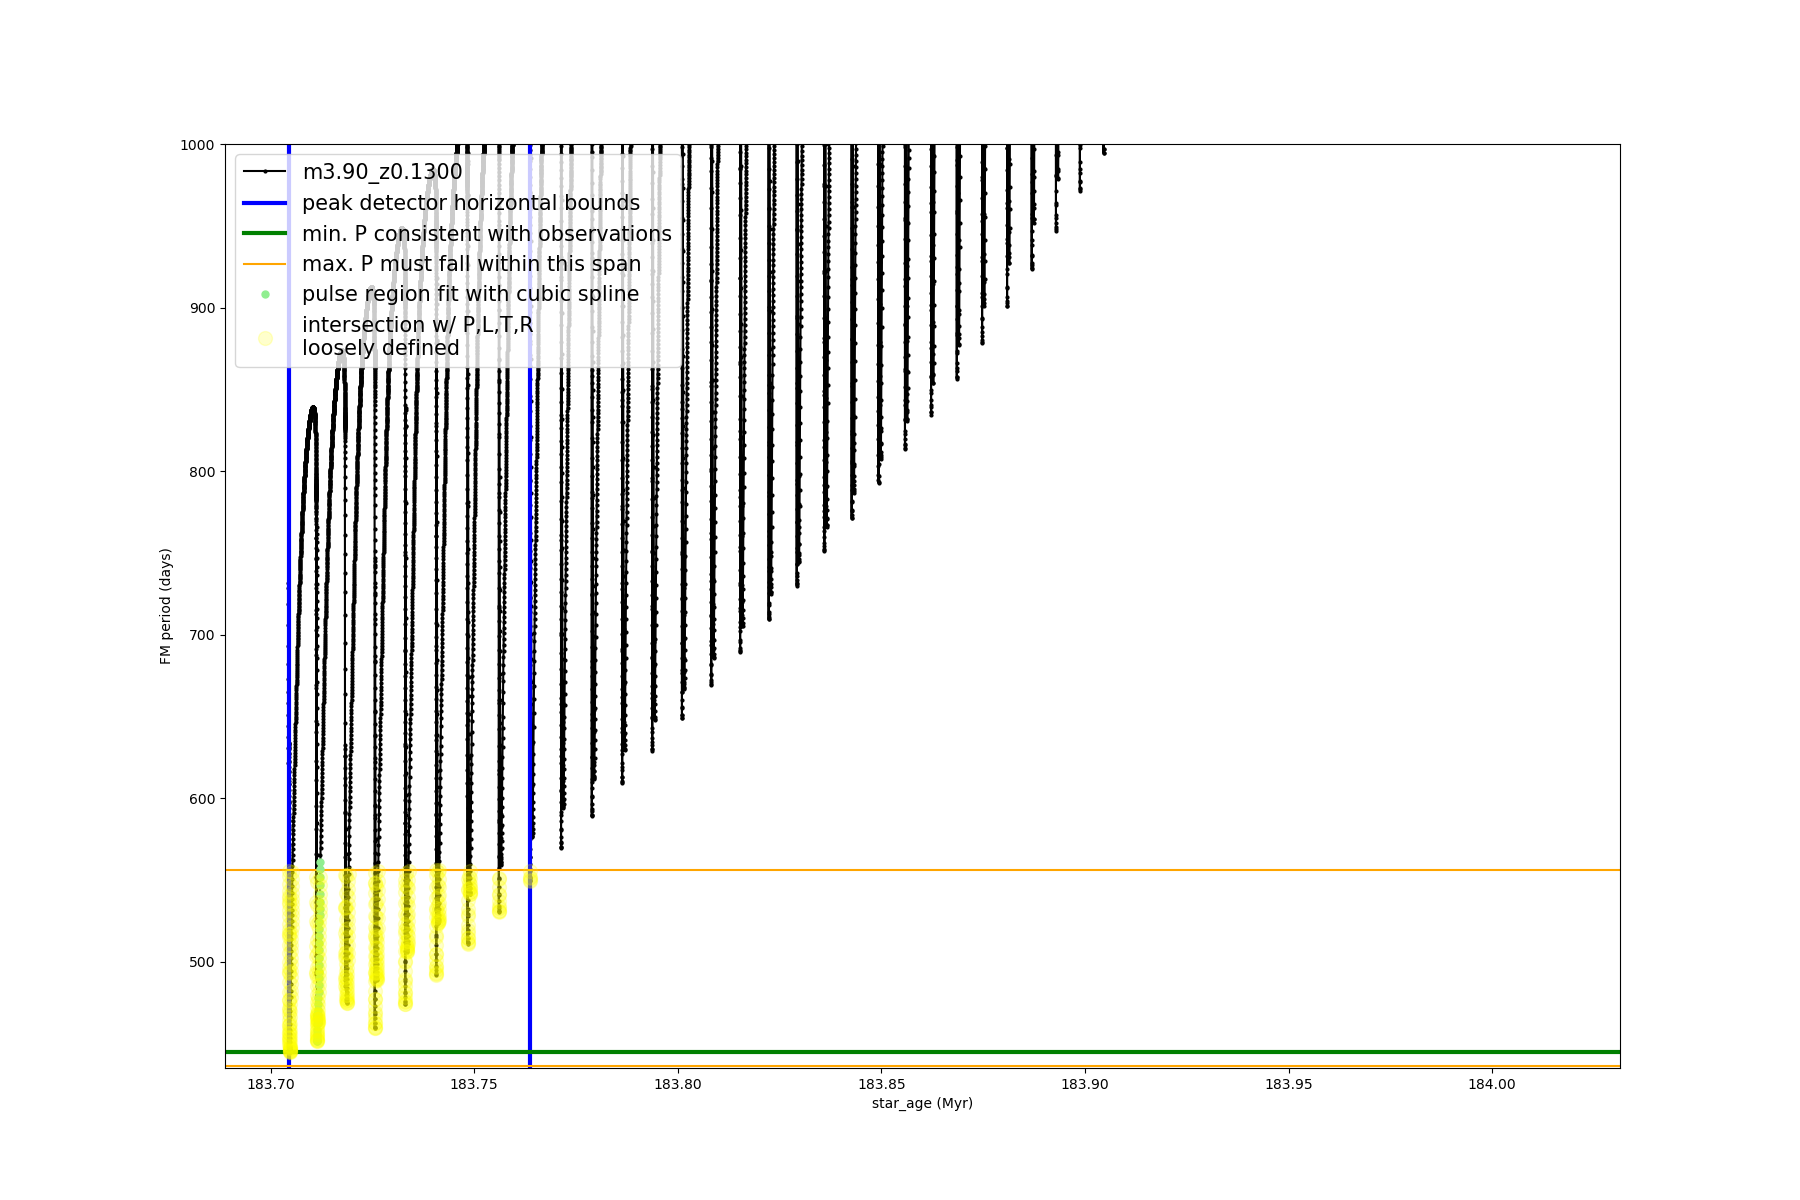Select 'max. P must fall within this span' label

click(x=471, y=264)
